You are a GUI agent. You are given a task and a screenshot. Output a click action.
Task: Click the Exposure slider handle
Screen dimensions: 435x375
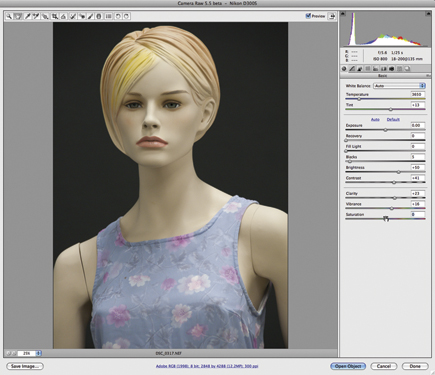(x=385, y=130)
